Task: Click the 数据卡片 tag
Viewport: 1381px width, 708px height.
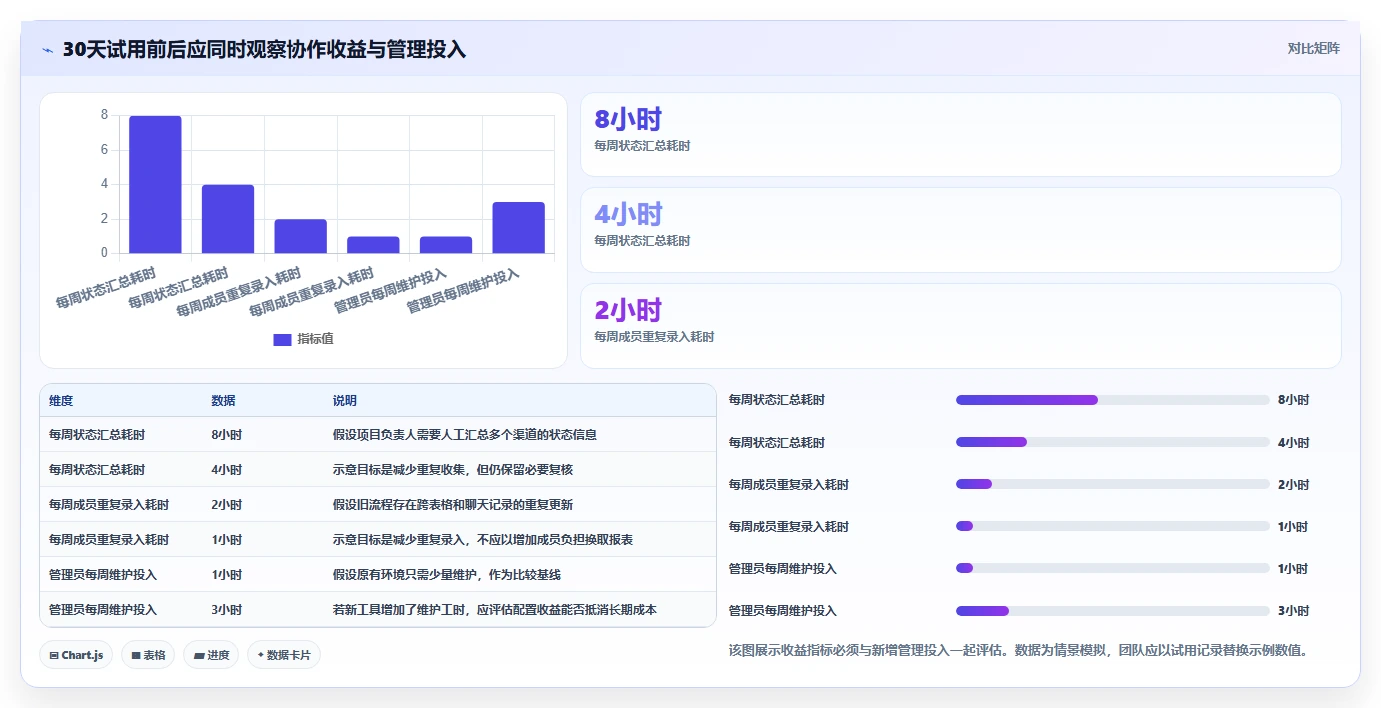Action: pyautogui.click(x=284, y=655)
